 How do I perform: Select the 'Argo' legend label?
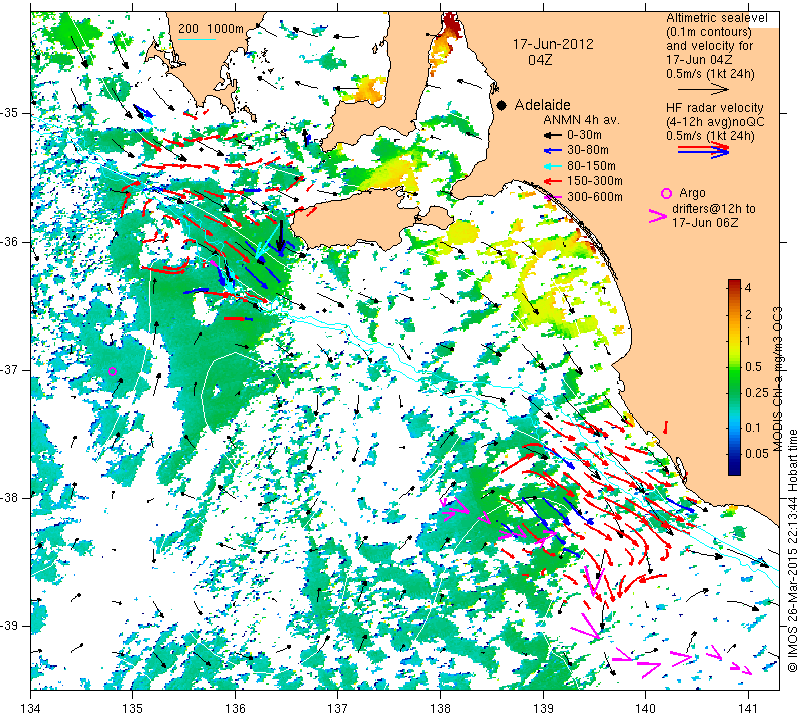pos(692,193)
